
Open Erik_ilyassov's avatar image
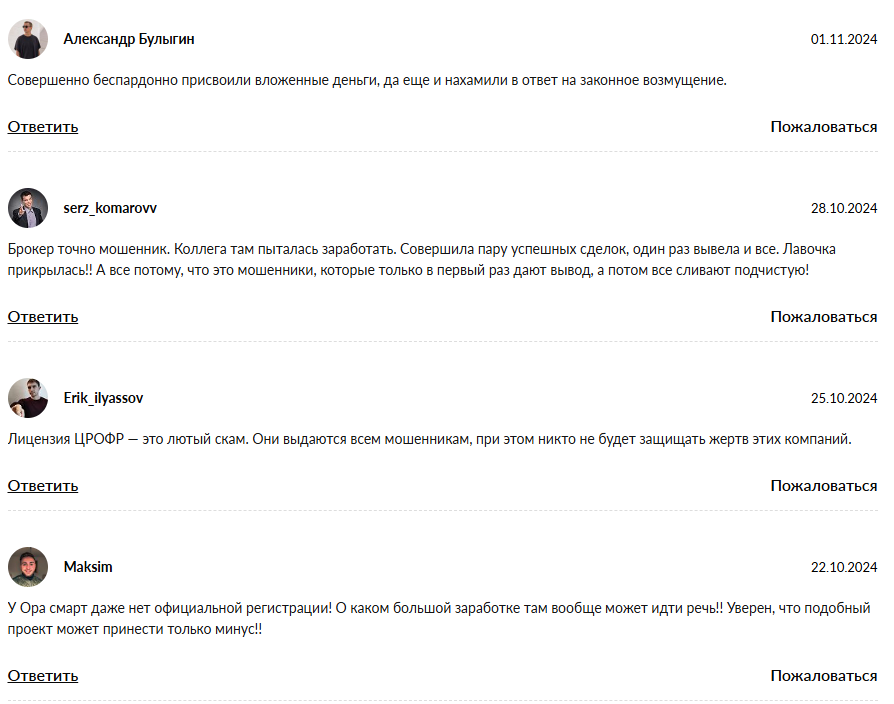(x=28, y=398)
